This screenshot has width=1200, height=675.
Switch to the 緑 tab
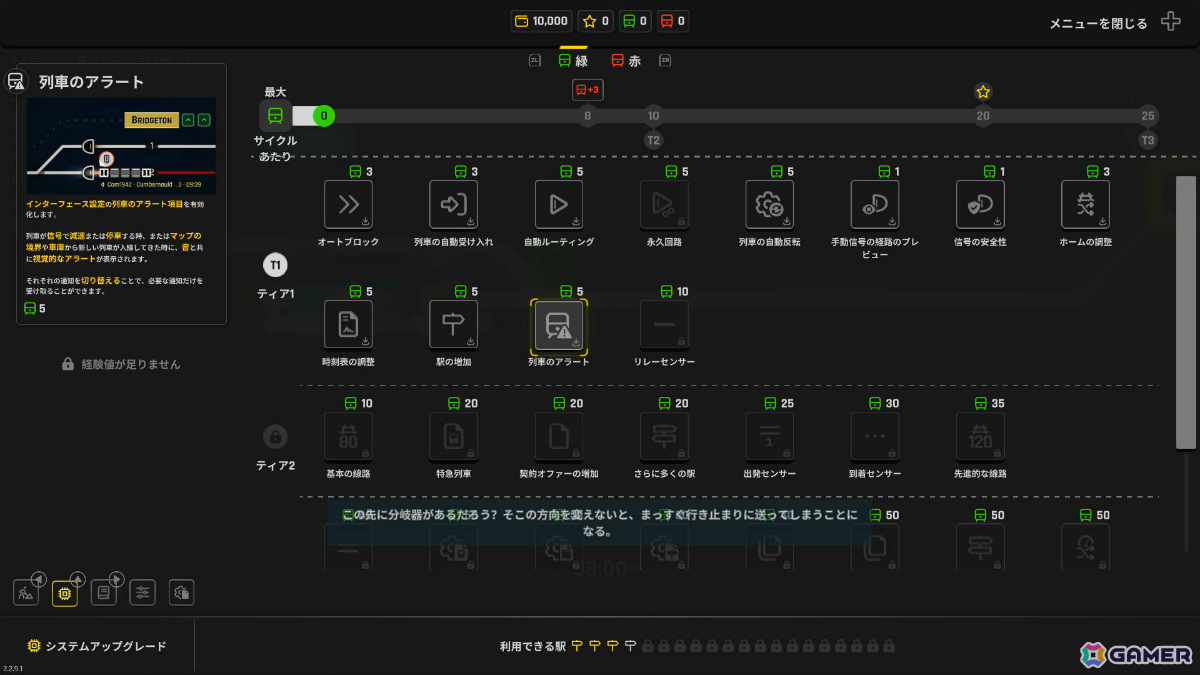point(573,60)
